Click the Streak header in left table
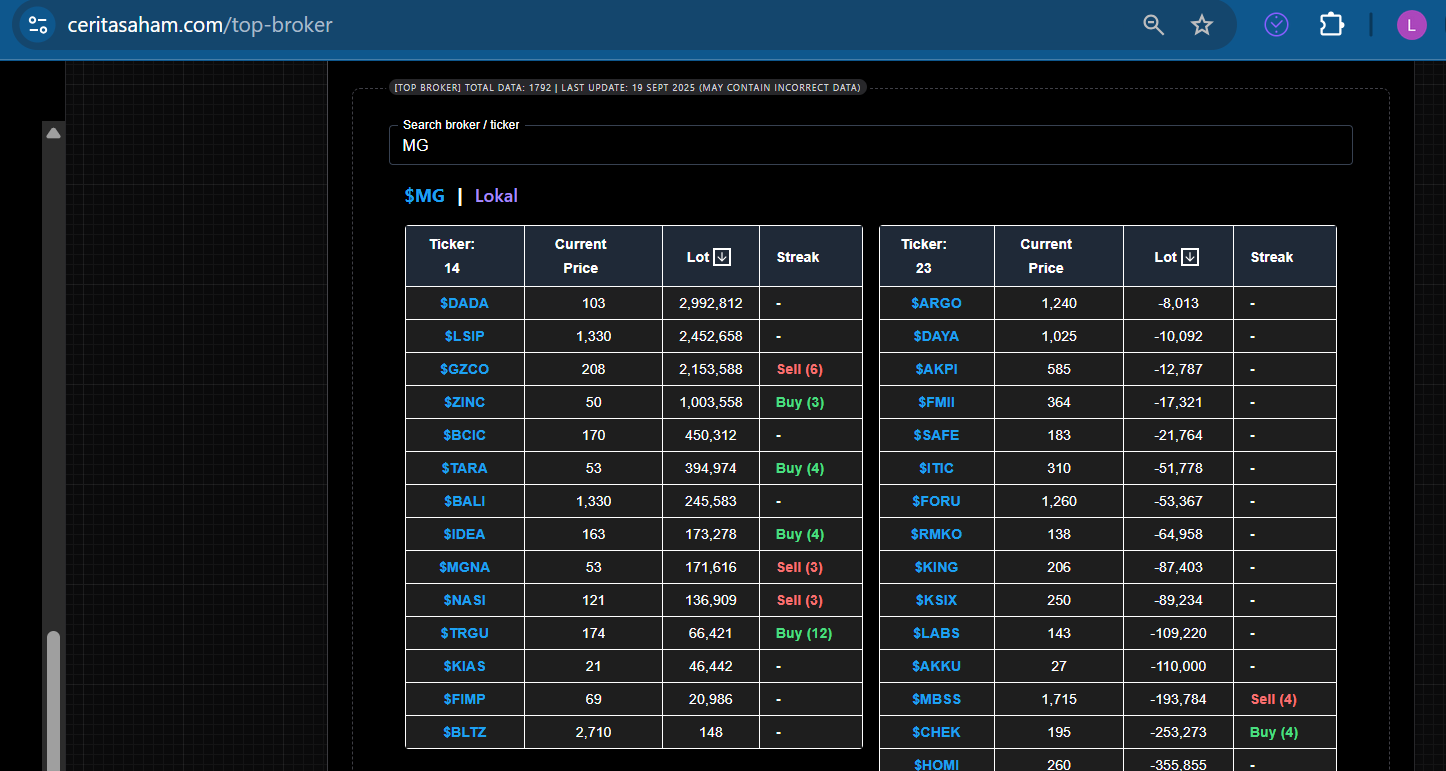This screenshot has height=771, width=1446. coord(797,257)
